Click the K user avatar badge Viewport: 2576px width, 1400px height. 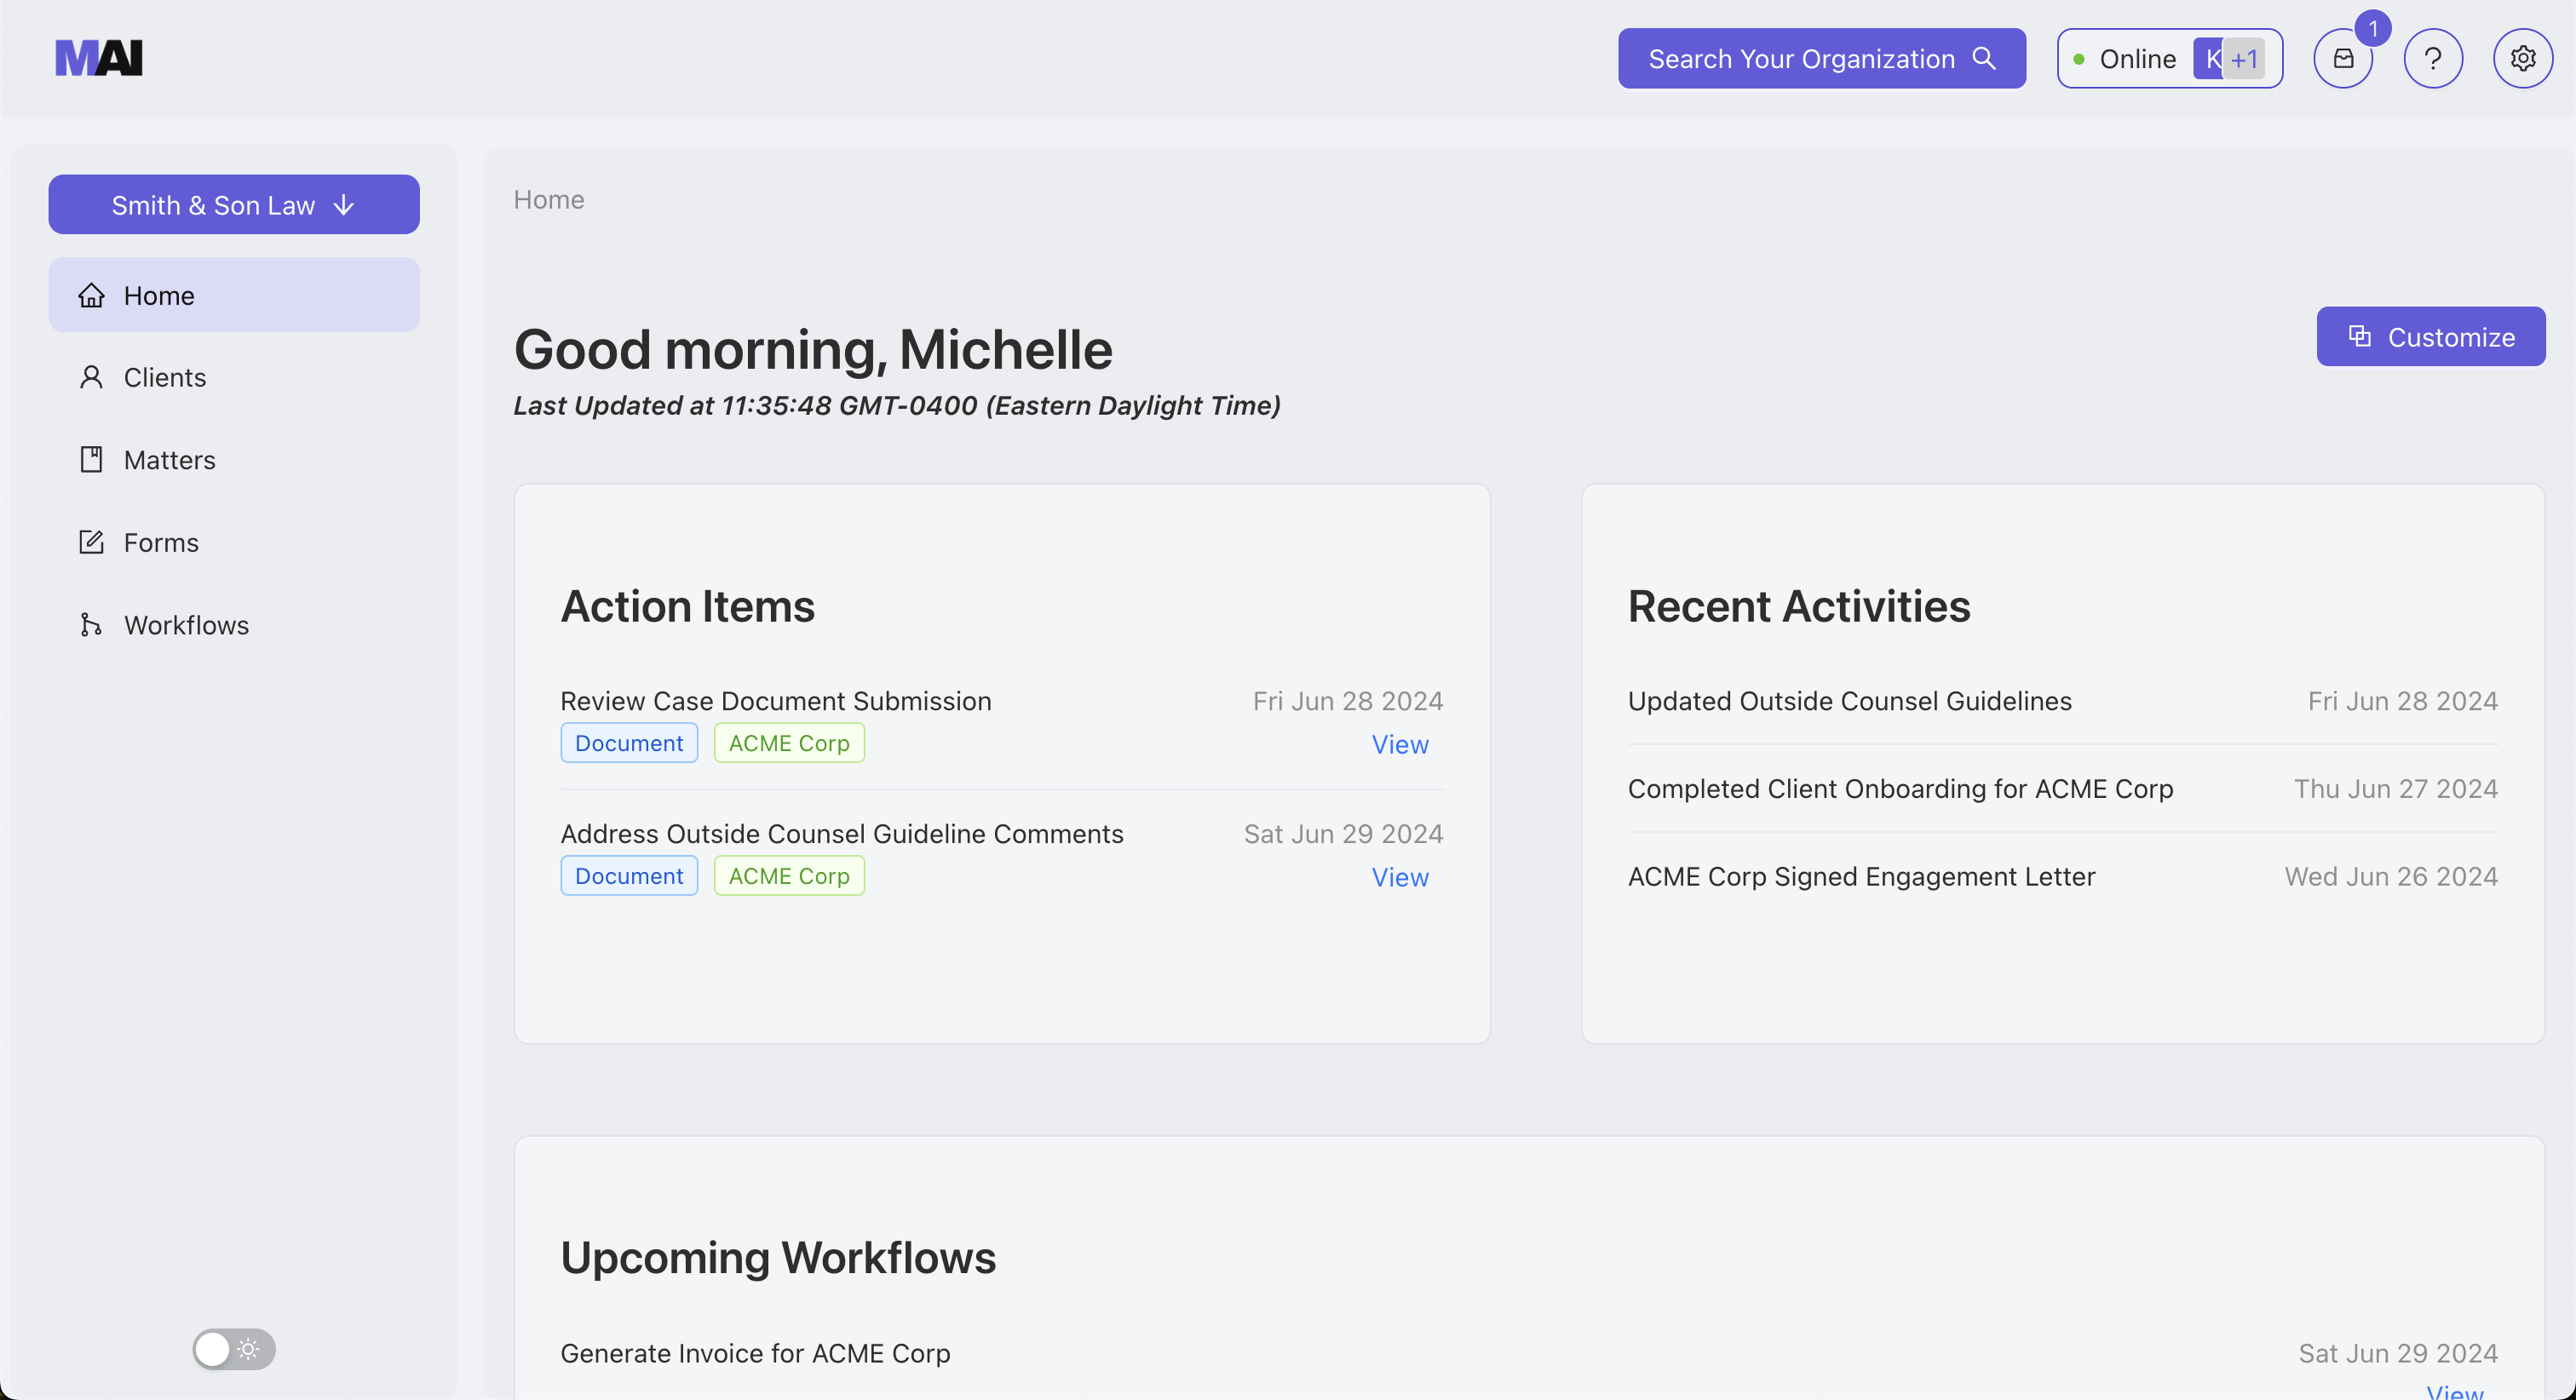point(2209,59)
